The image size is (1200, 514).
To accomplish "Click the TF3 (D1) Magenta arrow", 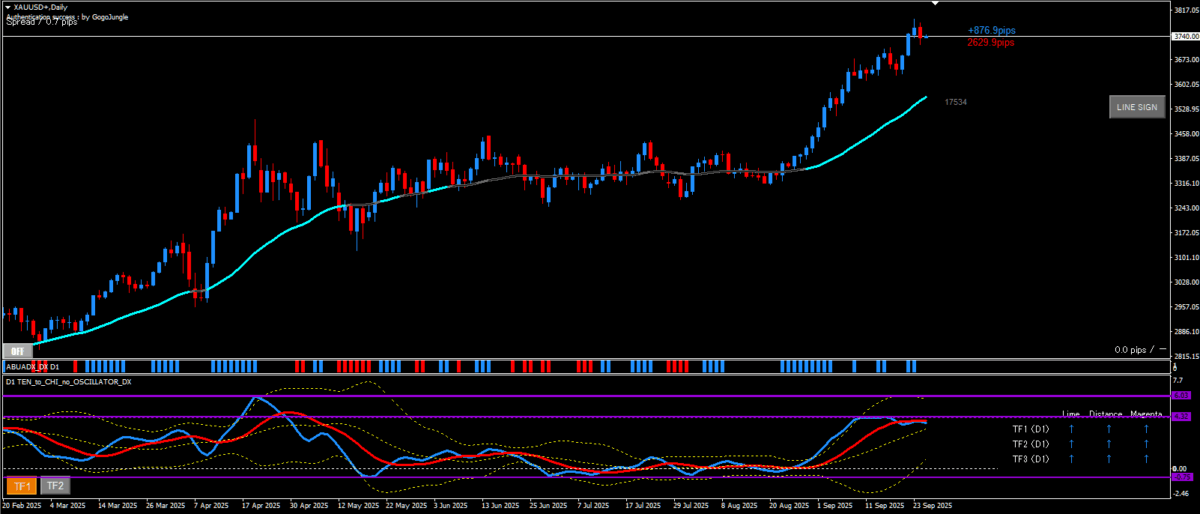I will pyautogui.click(x=1146, y=458).
